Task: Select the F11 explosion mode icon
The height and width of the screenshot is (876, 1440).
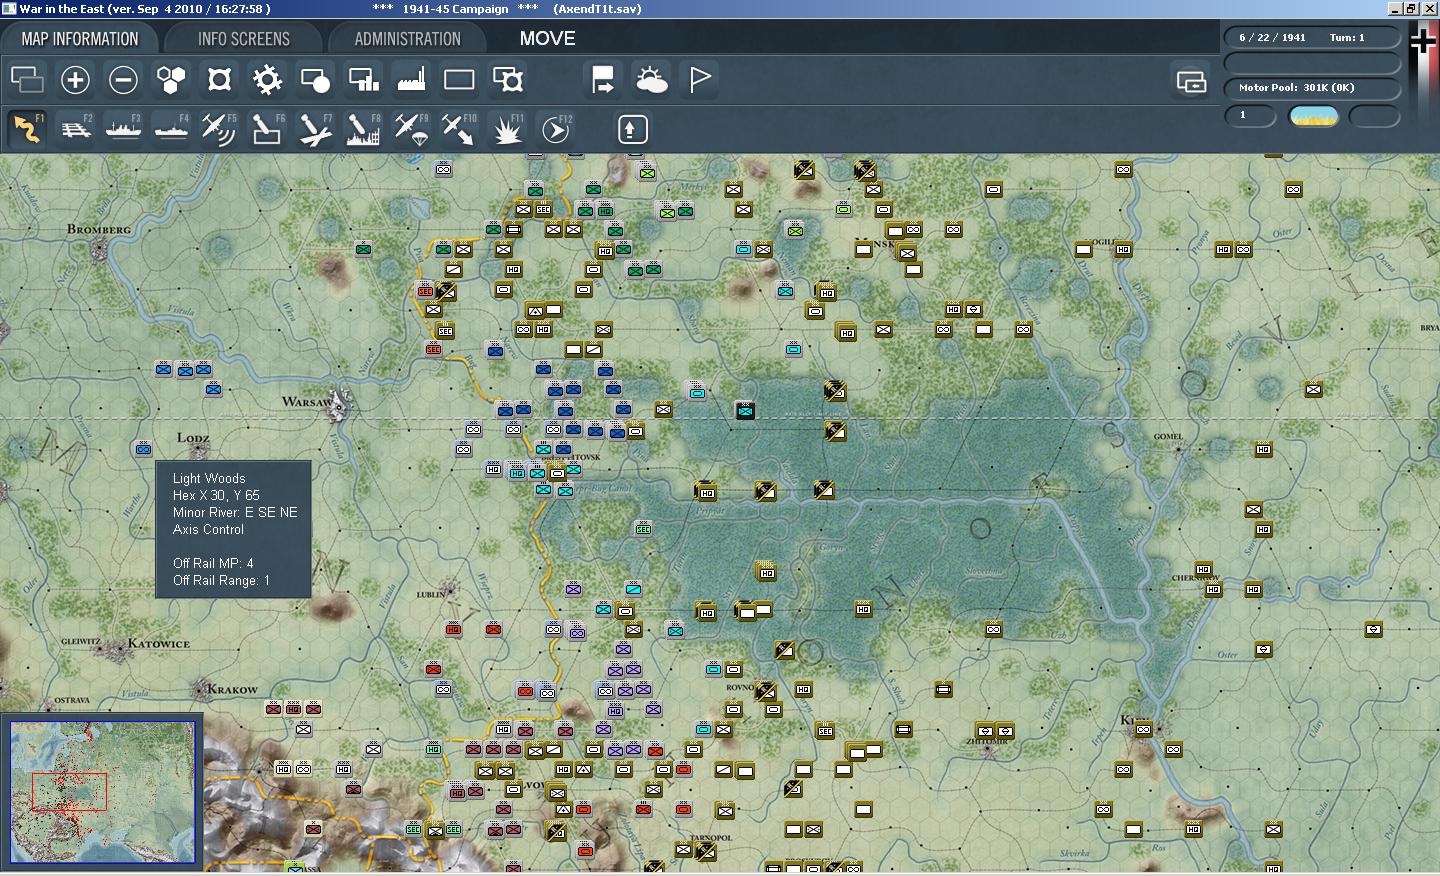Action: tap(507, 129)
